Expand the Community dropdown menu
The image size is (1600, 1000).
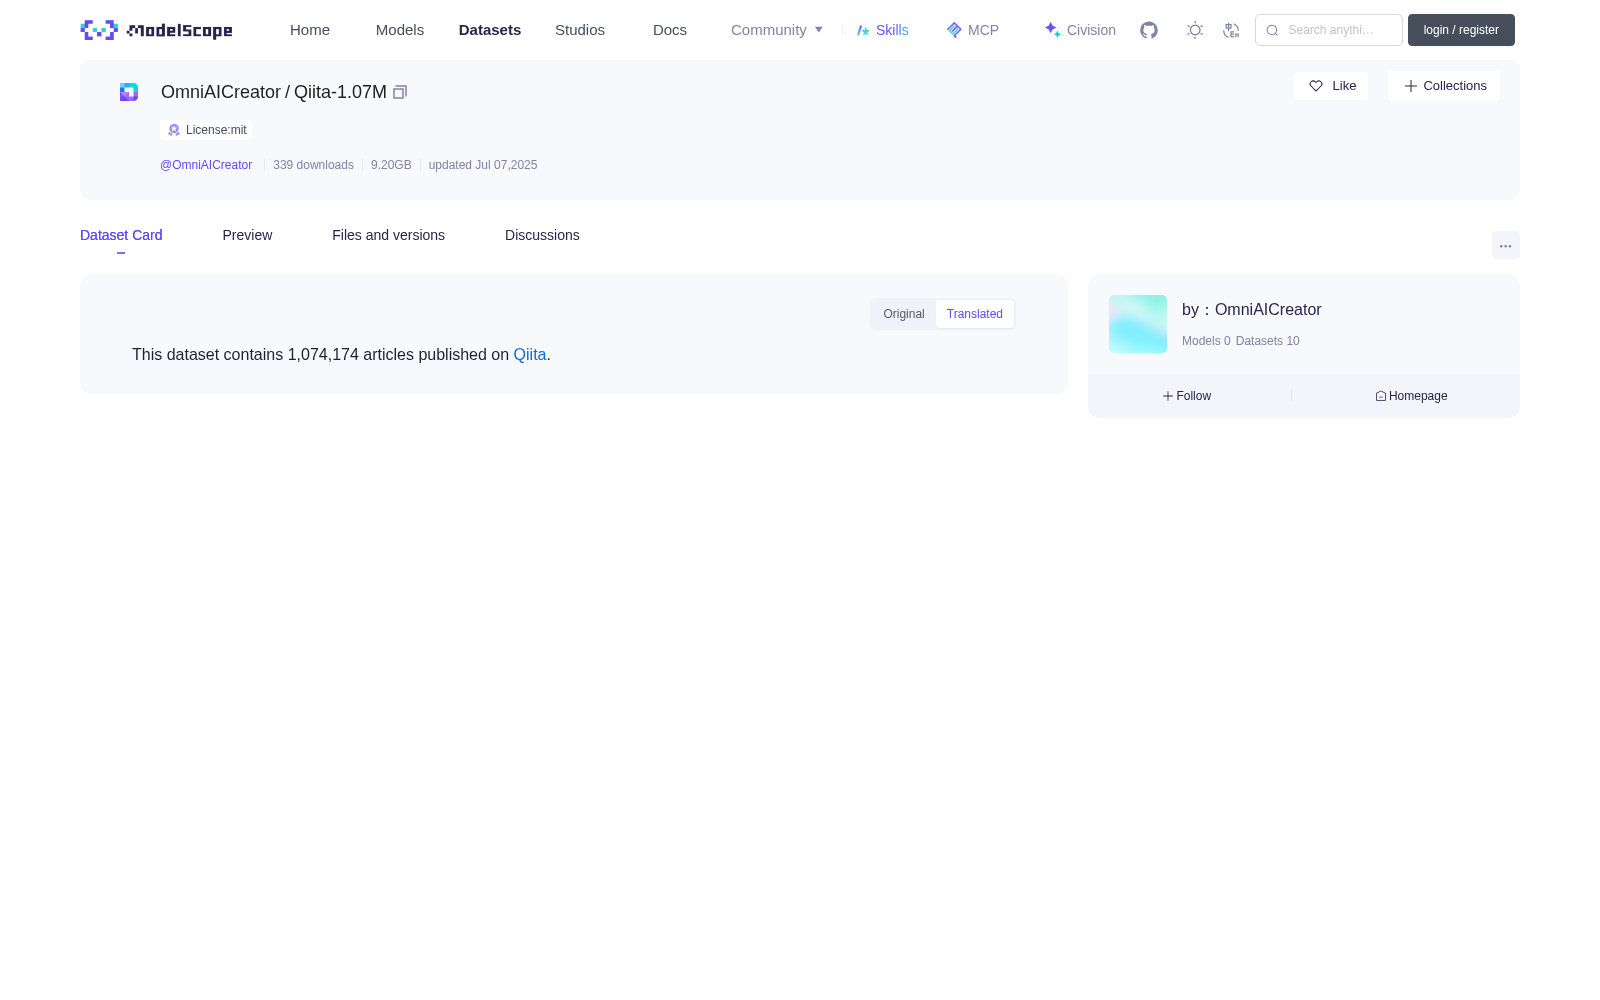click(x=777, y=30)
